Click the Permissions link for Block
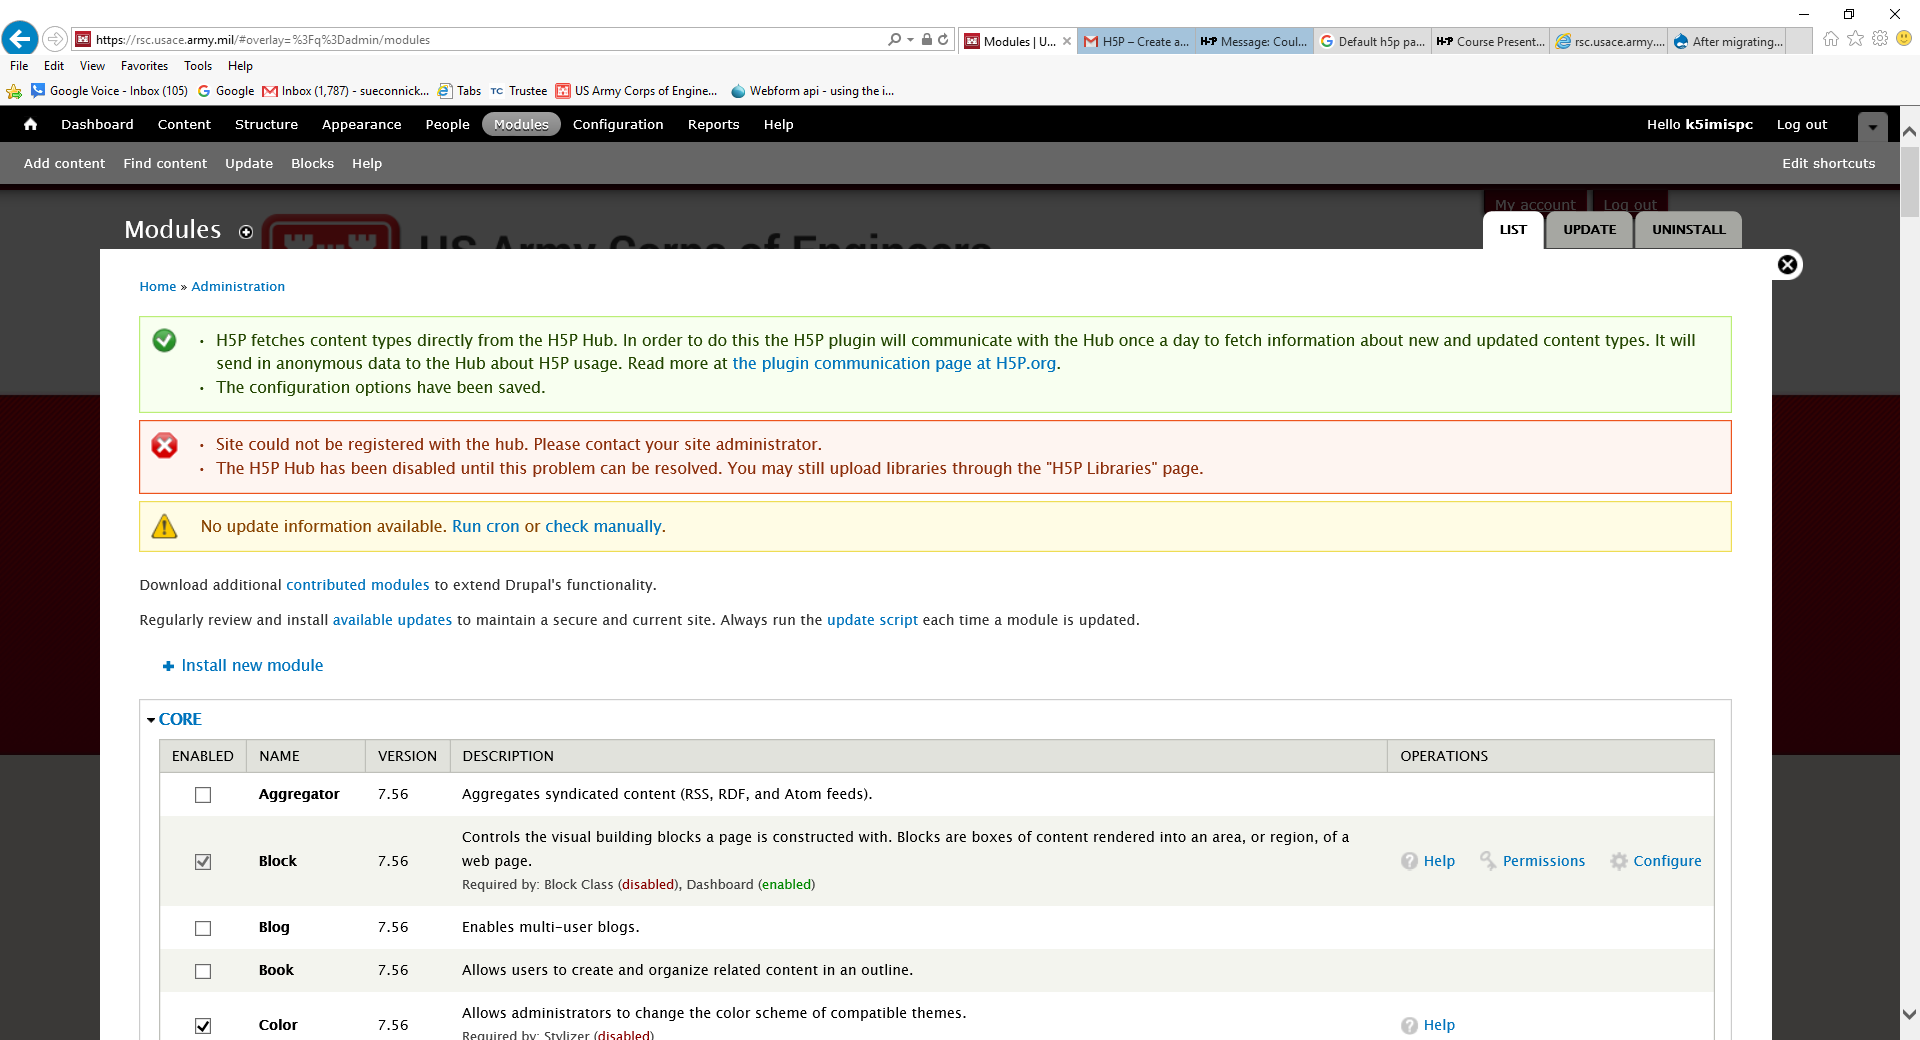Image resolution: width=1920 pixels, height=1040 pixels. pyautogui.click(x=1543, y=861)
